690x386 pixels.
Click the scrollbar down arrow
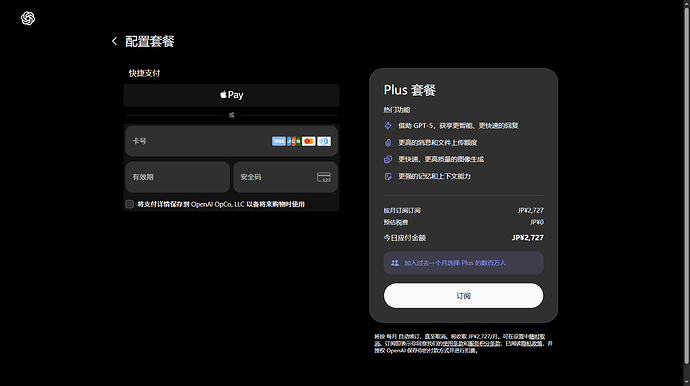tap(686, 382)
